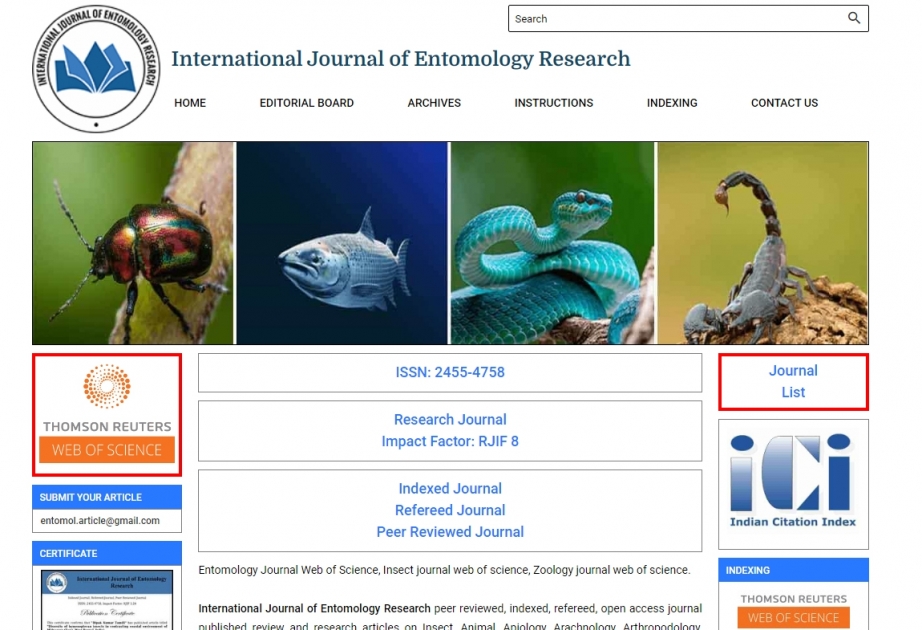This screenshot has height=630, width=922.
Task: Click the INDEXING sidebar header
Action: tap(793, 570)
